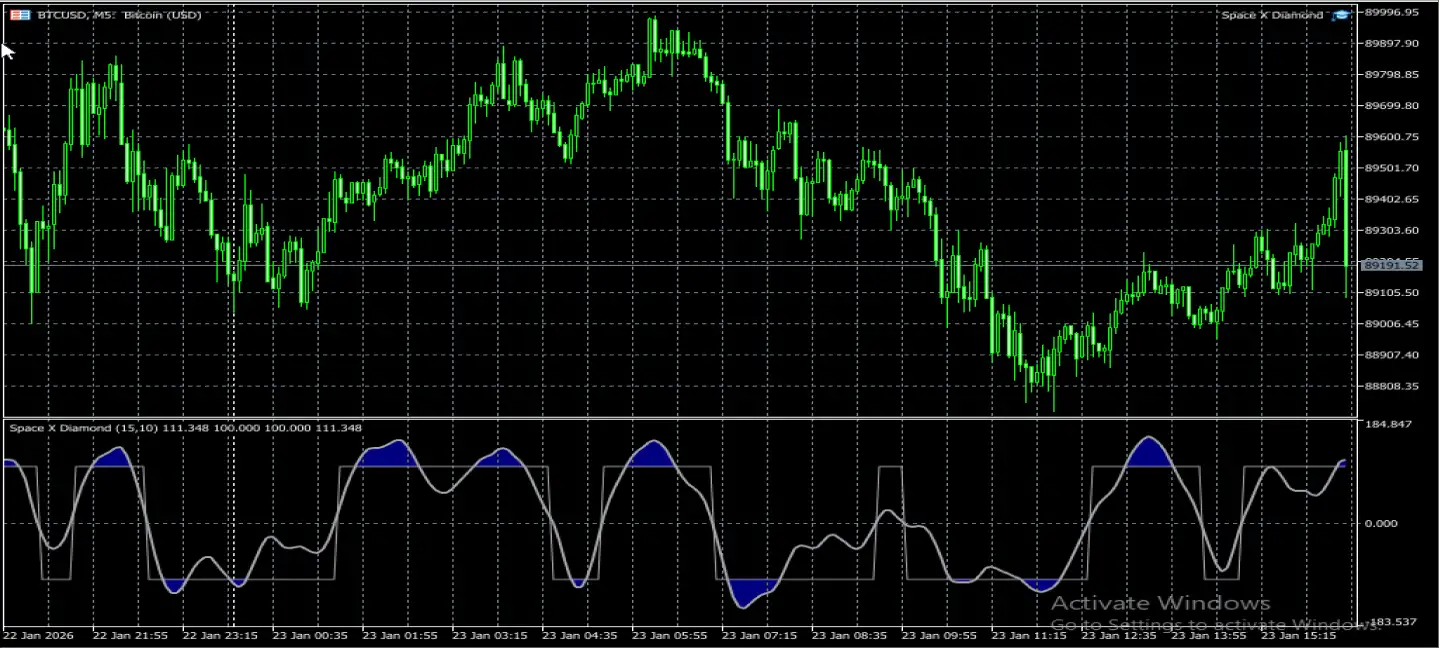The height and width of the screenshot is (648, 1439).
Task: Click the Space X Diamond expert label
Action: pyautogui.click(x=1271, y=15)
